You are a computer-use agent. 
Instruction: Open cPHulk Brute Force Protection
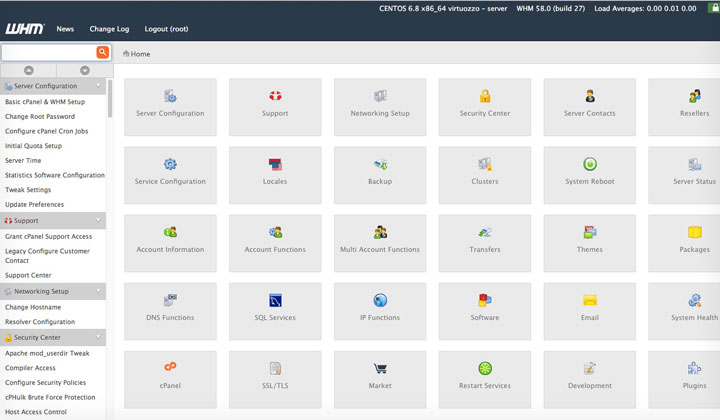(x=50, y=398)
